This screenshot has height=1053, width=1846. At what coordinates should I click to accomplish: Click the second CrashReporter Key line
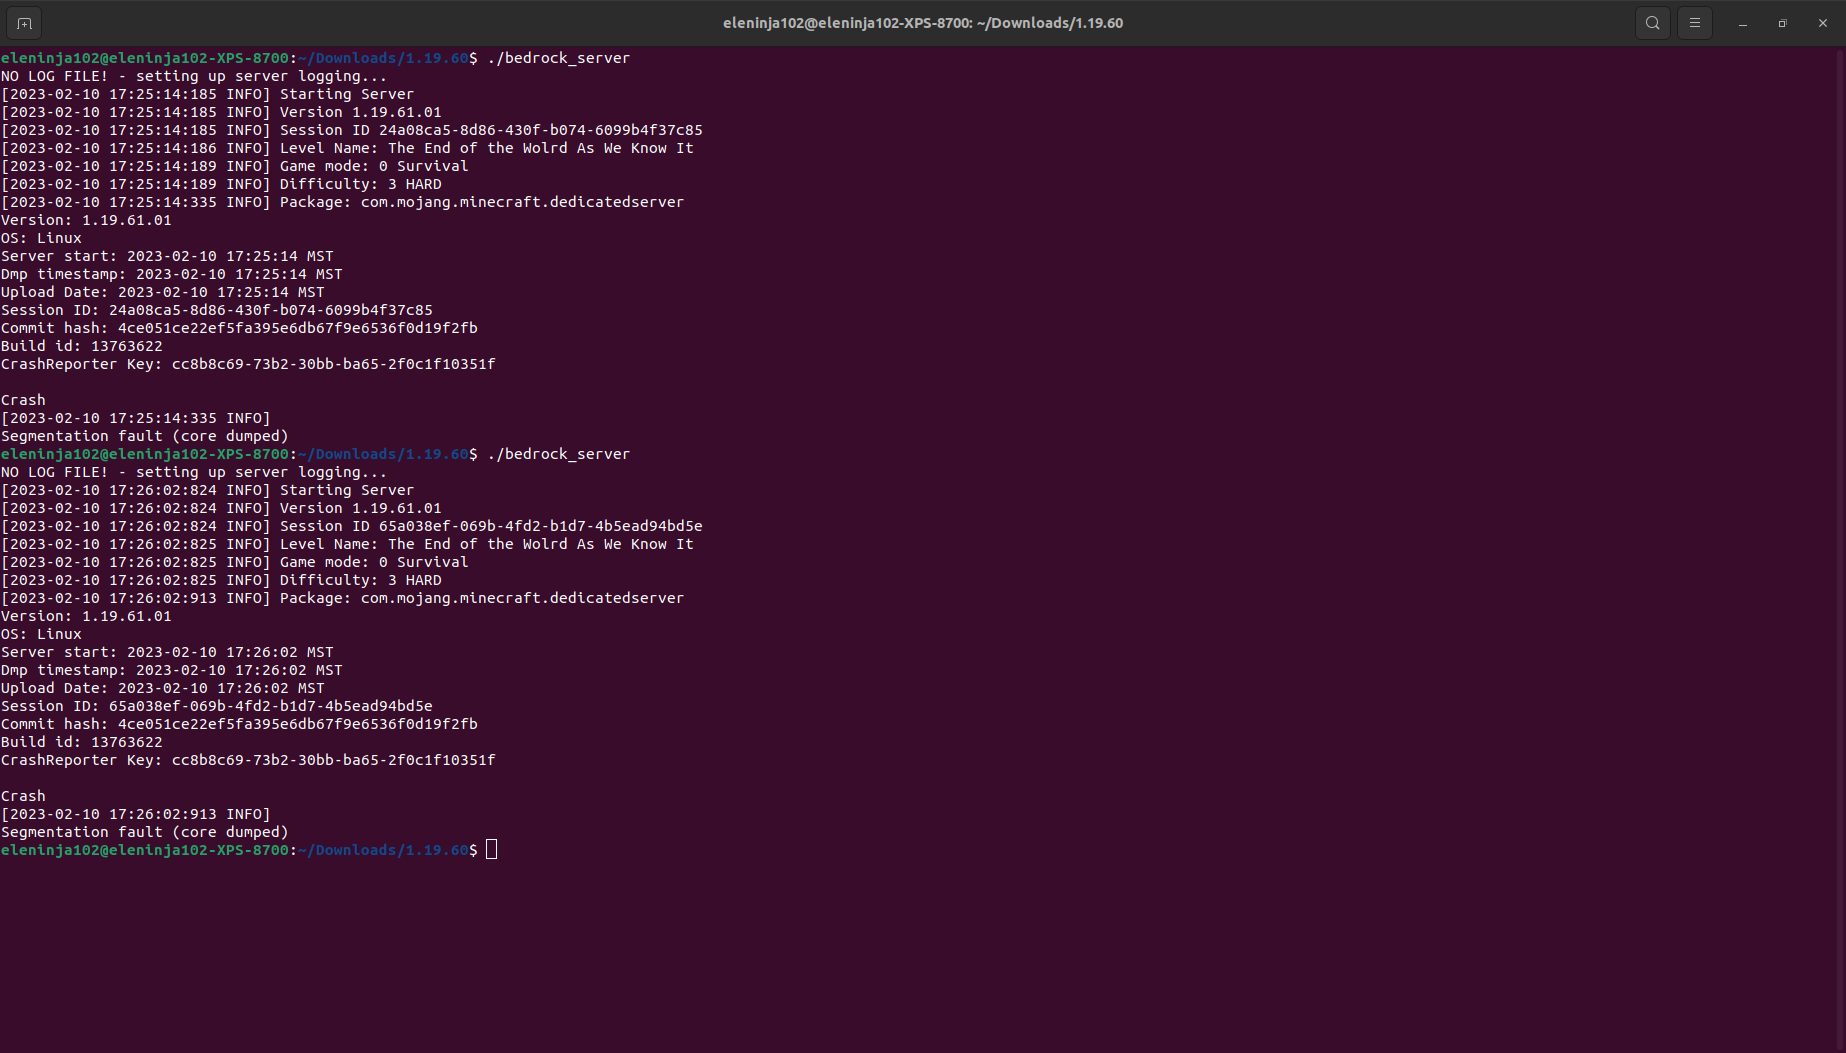(248, 760)
